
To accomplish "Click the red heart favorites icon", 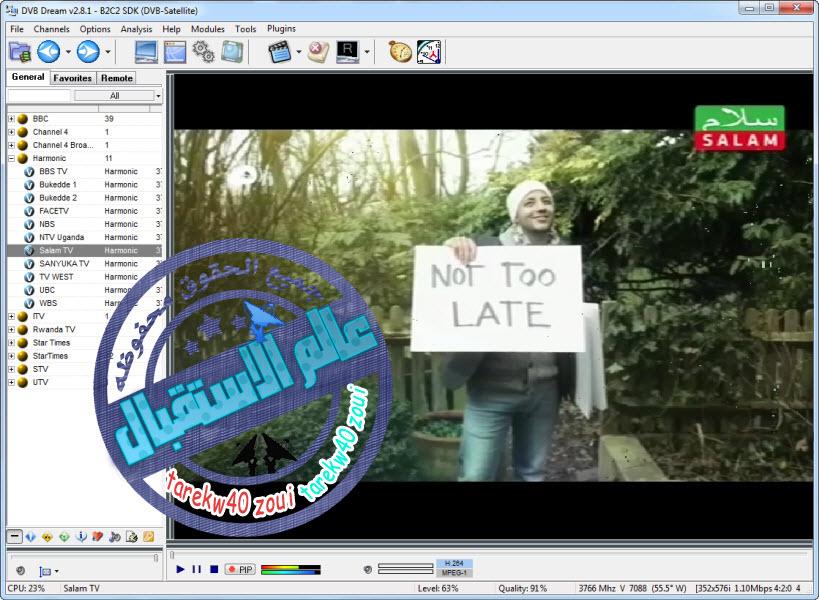I will tap(98, 536).
